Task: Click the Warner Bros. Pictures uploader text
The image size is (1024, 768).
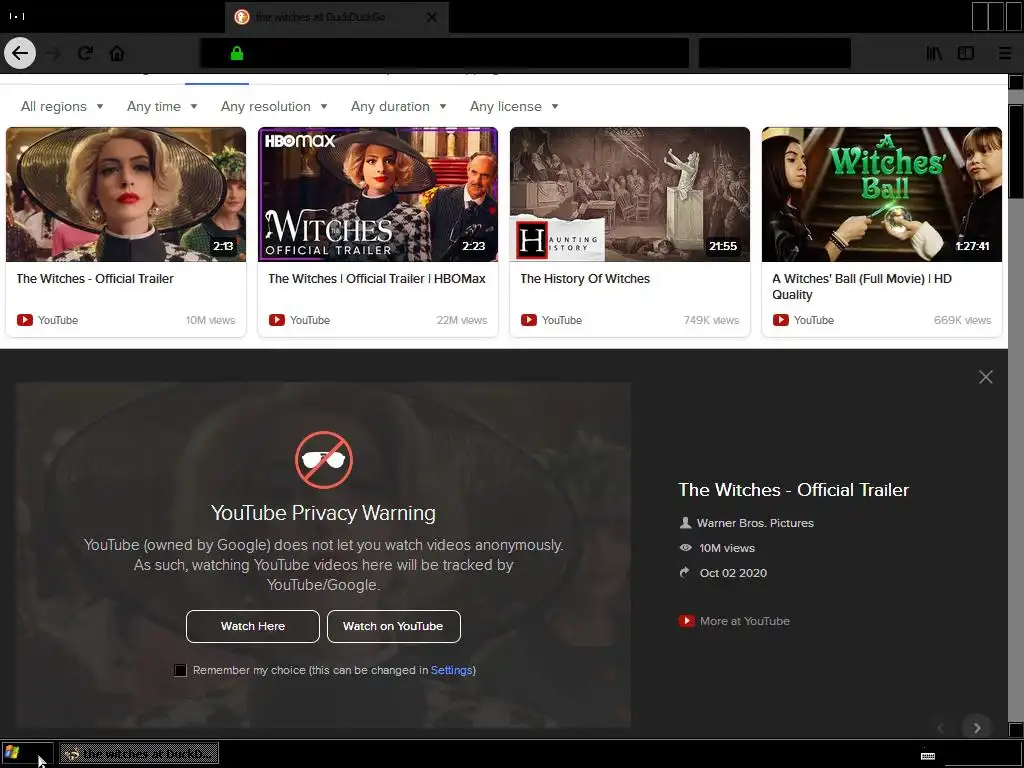Action: [755, 523]
